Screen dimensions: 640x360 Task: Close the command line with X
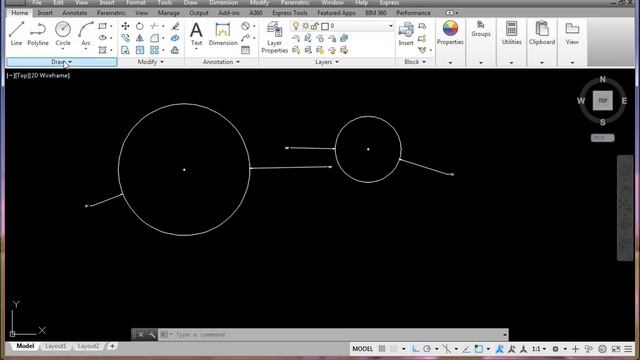pos(140,335)
